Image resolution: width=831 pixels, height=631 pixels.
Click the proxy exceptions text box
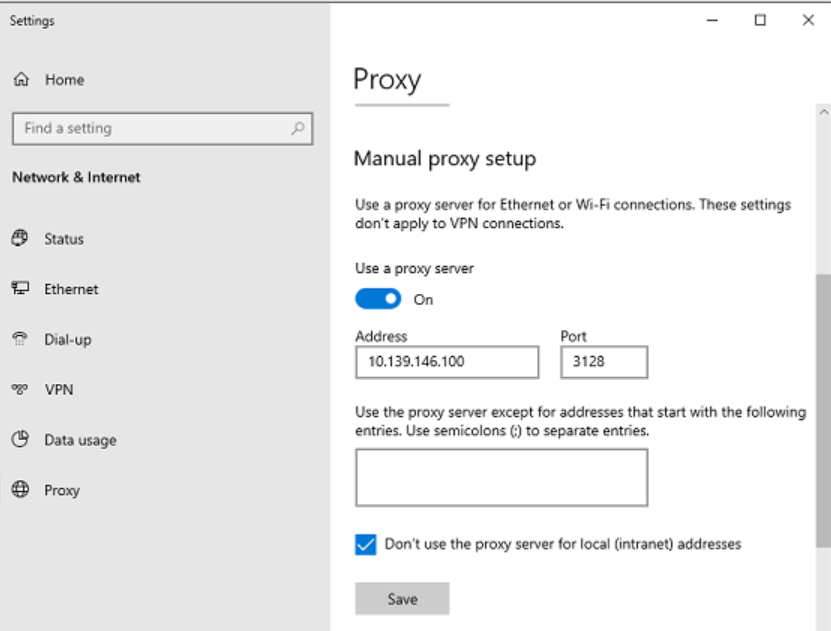(x=501, y=478)
